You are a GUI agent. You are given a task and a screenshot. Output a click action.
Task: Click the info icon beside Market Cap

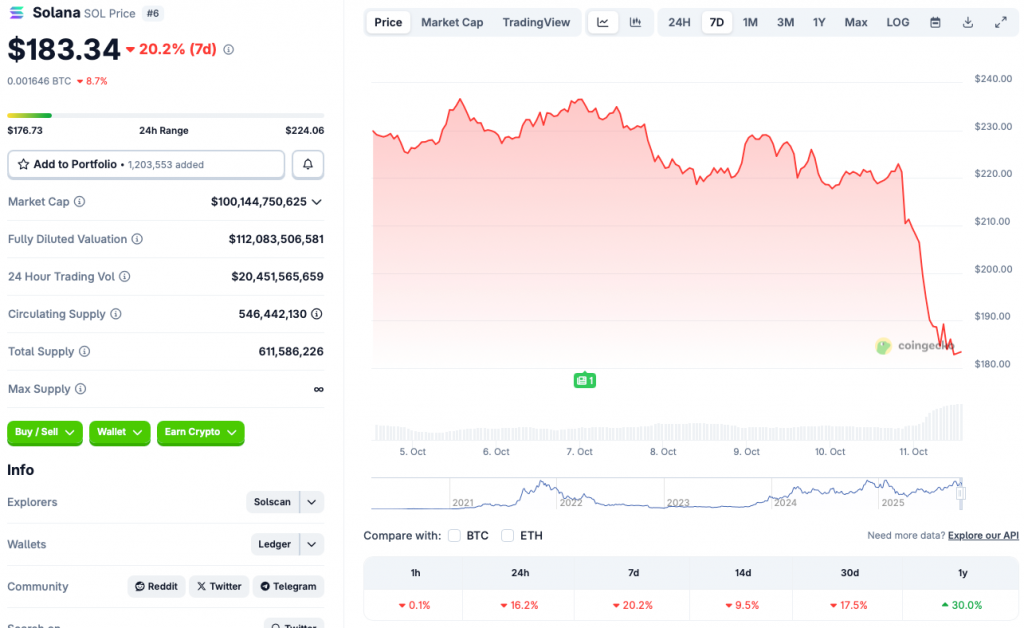pyautogui.click(x=80, y=202)
